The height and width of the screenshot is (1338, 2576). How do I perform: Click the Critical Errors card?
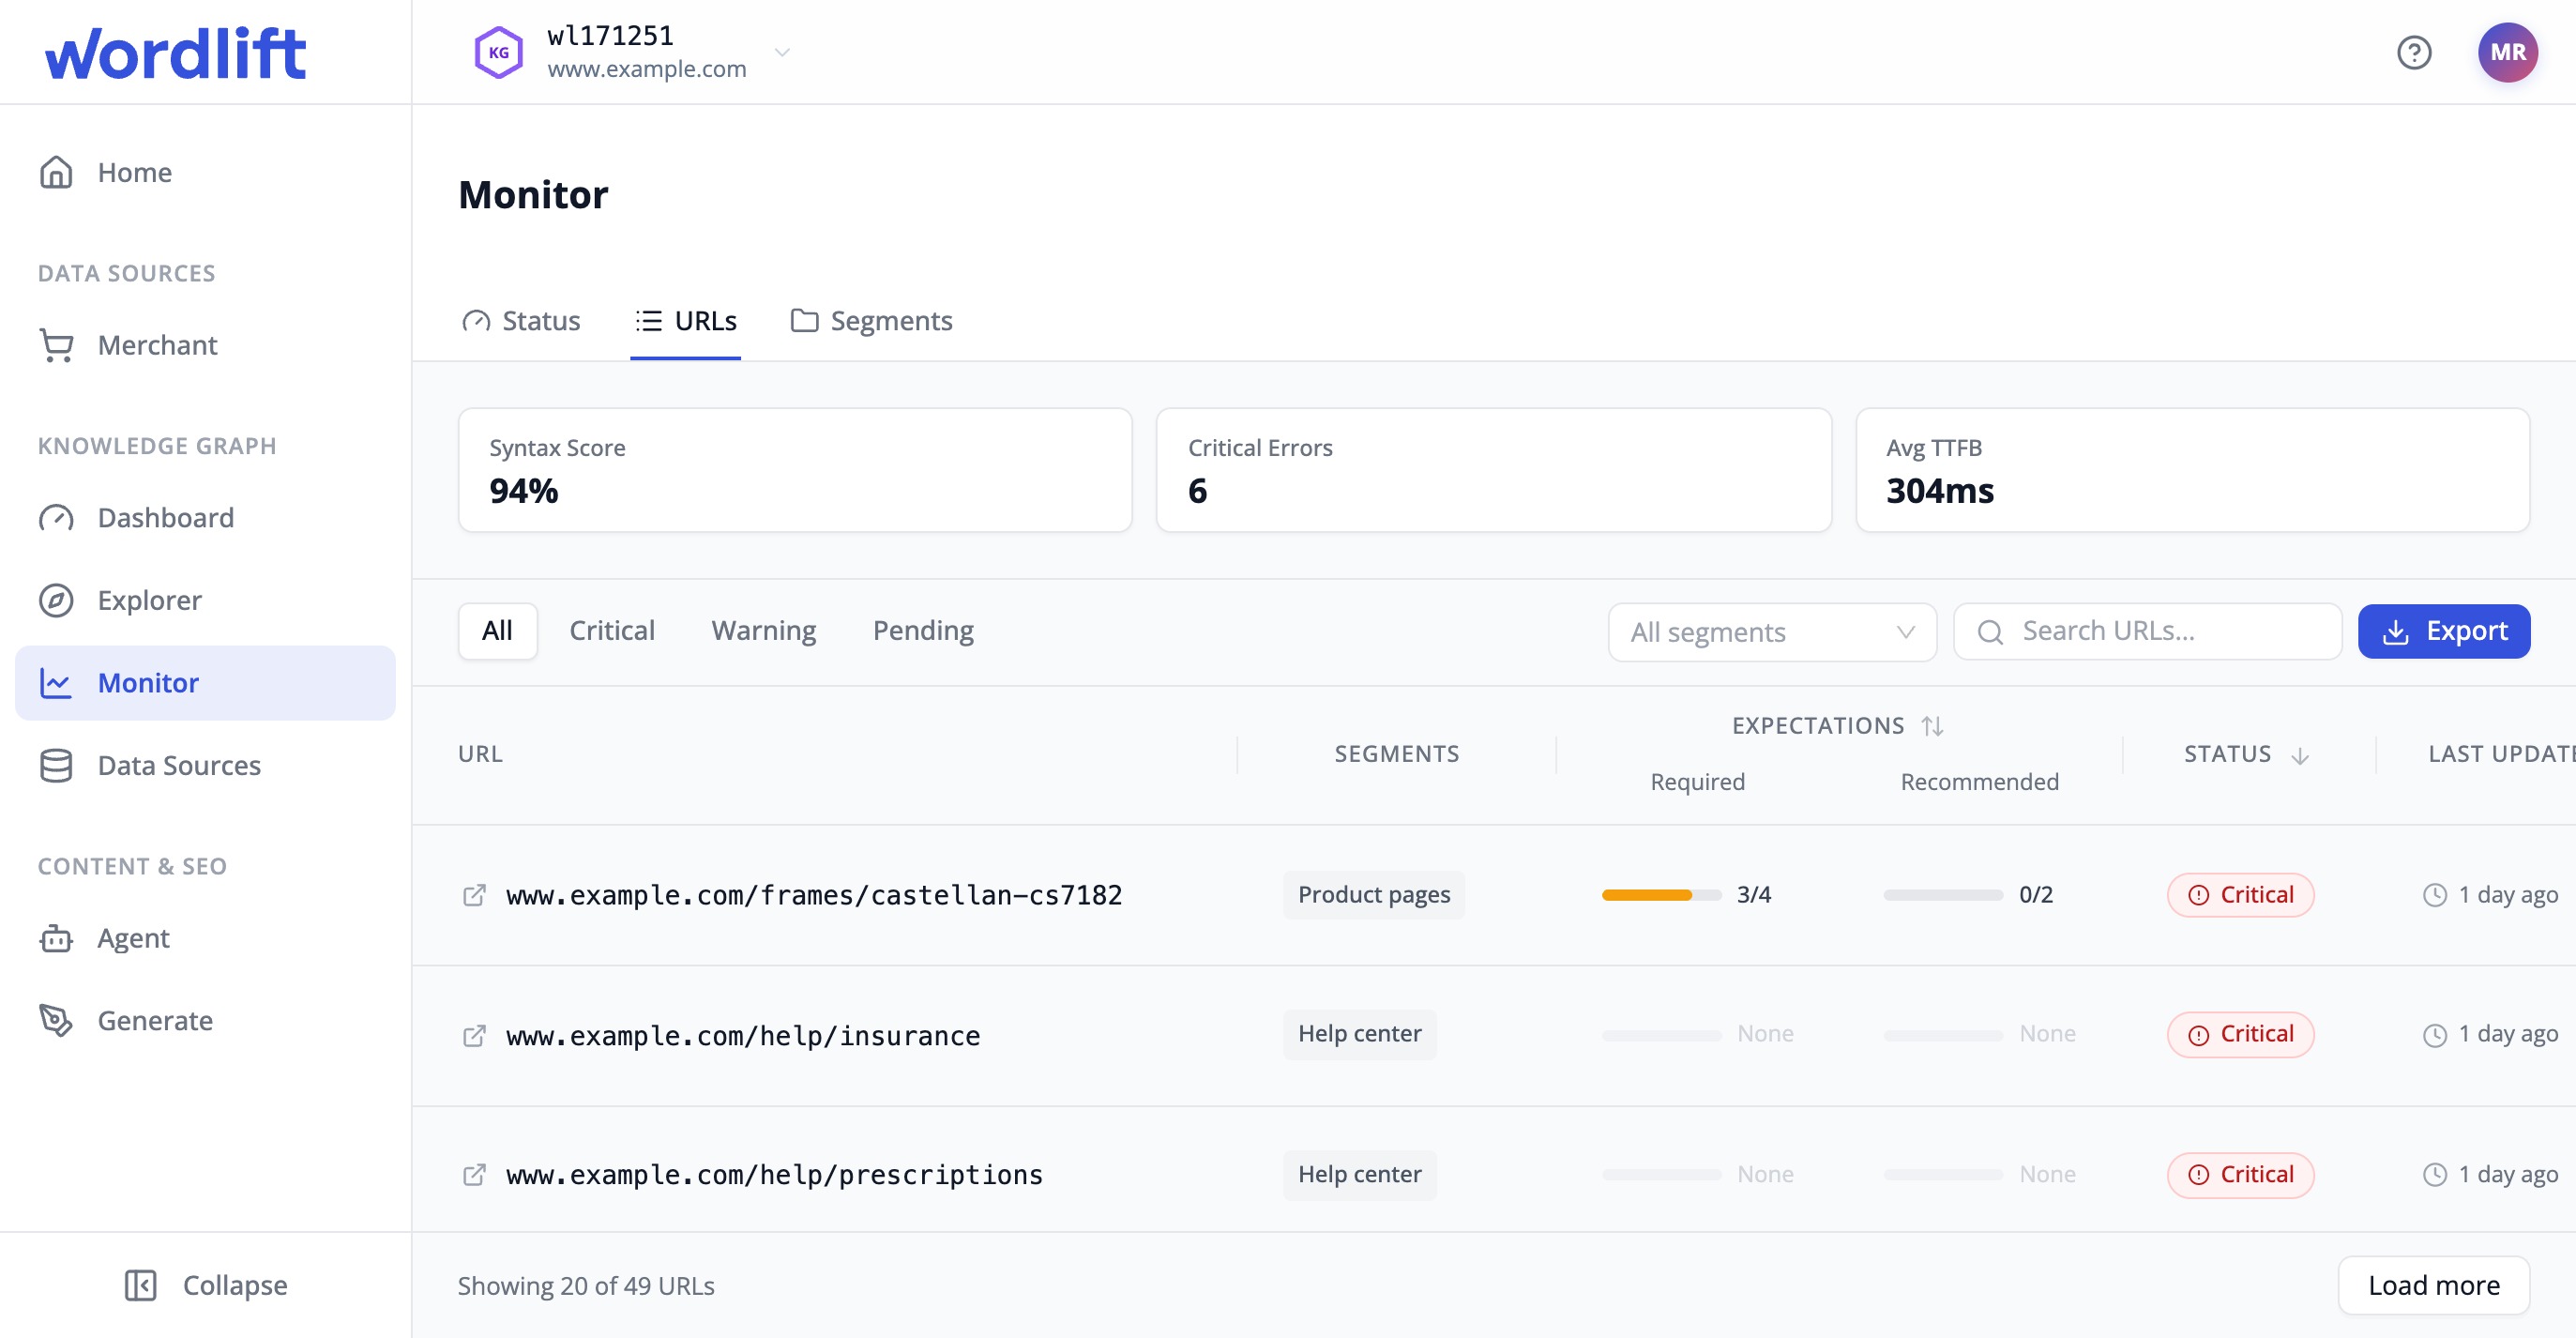1494,470
